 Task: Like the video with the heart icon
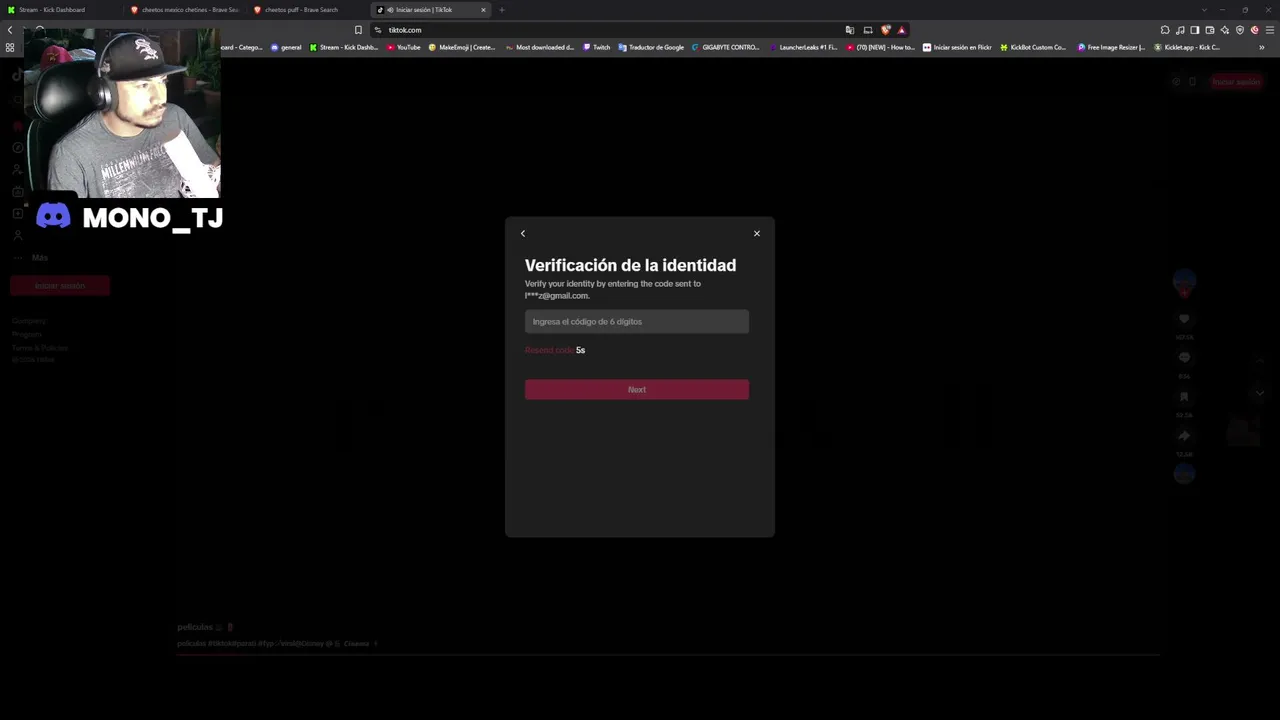coord(1184,319)
